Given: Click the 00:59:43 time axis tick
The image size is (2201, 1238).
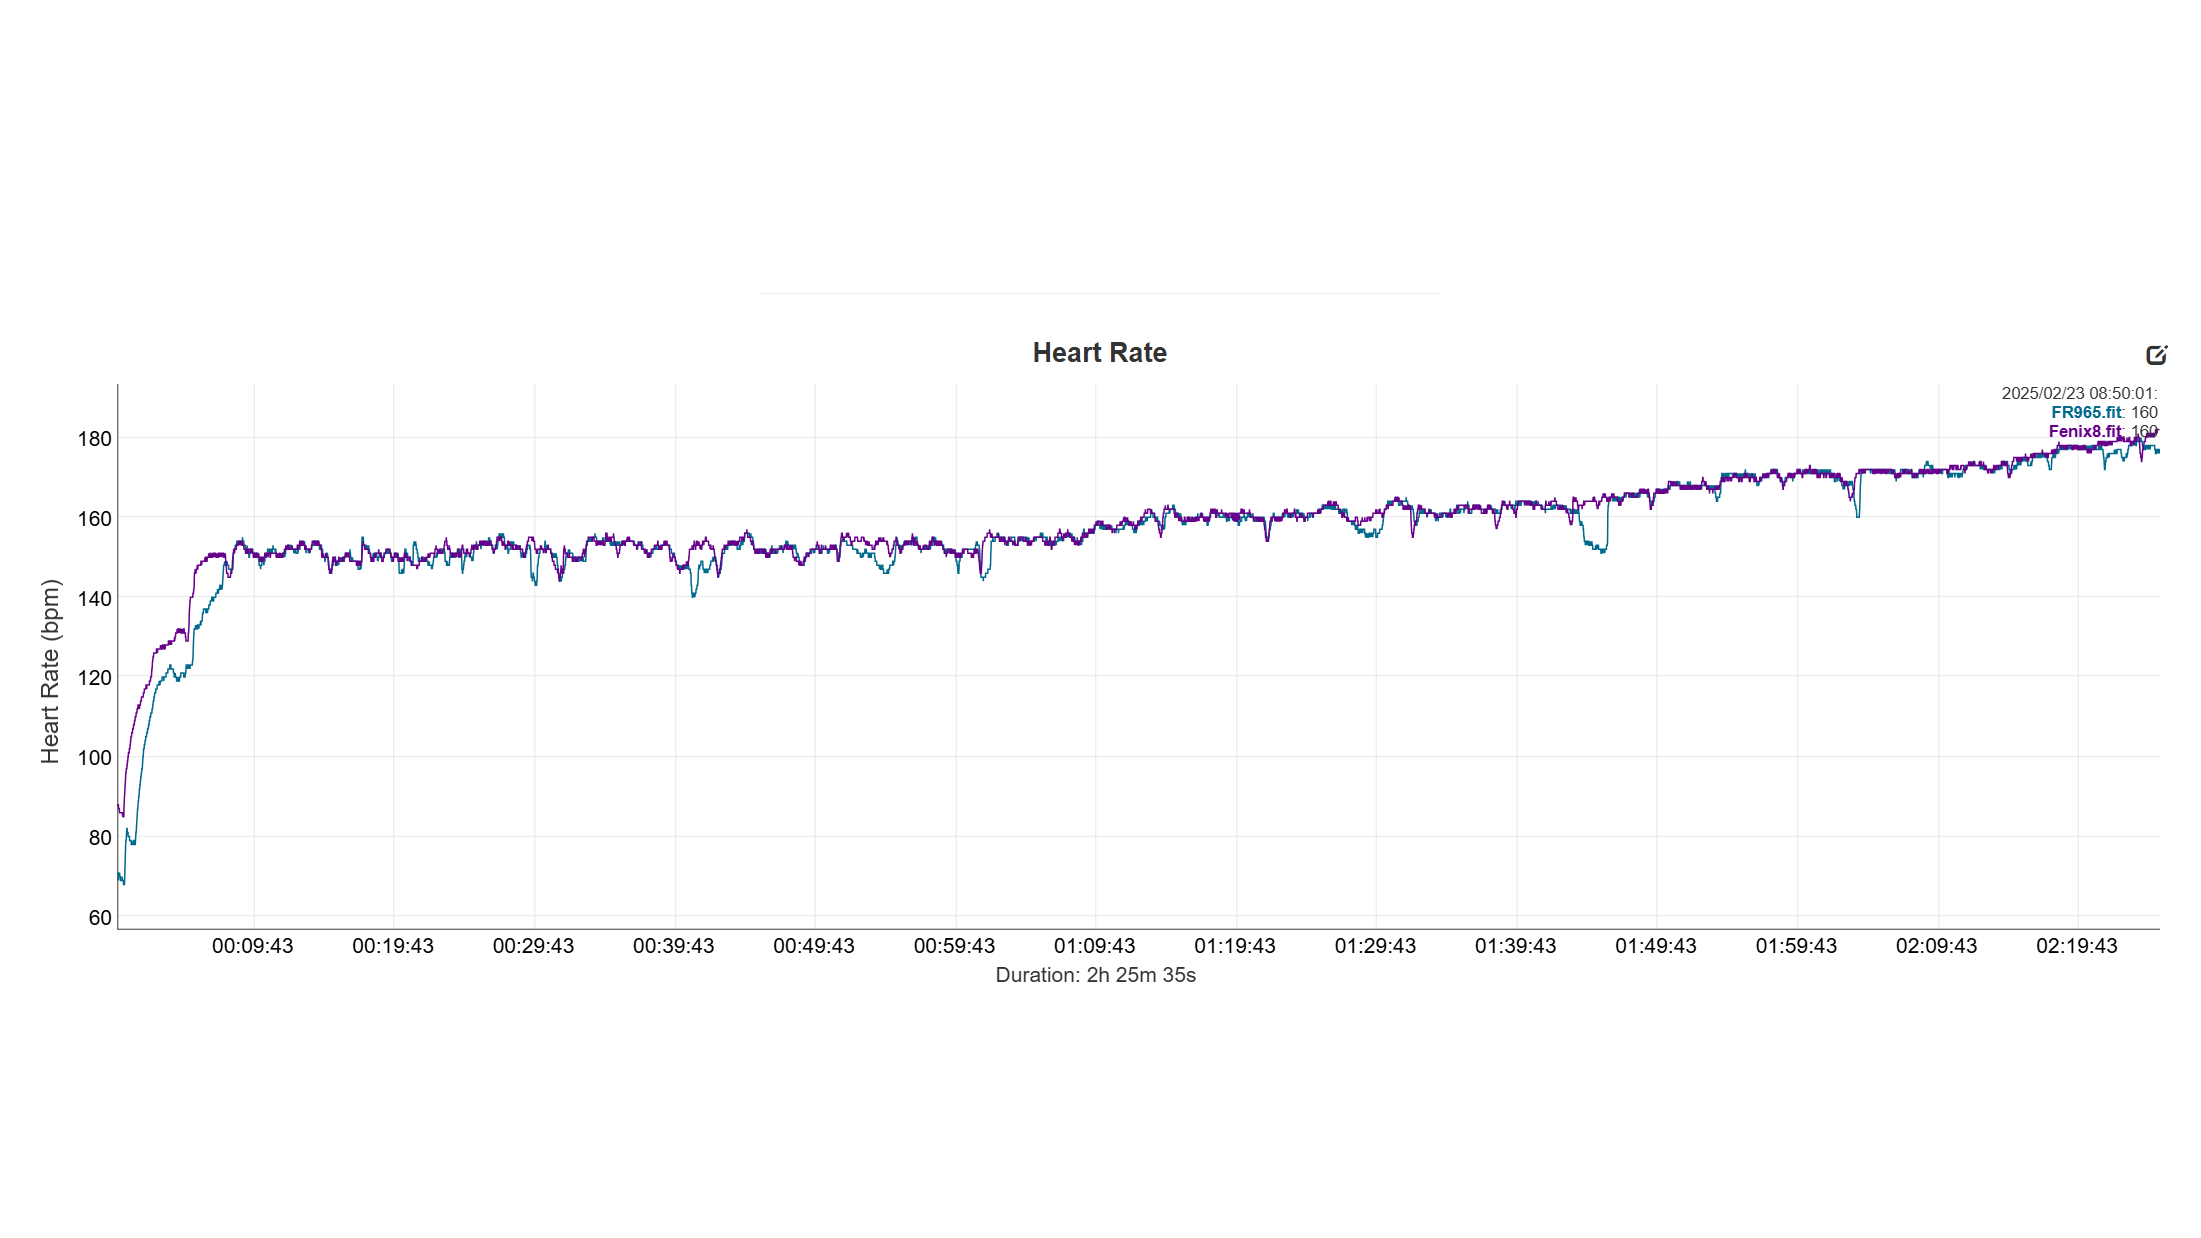Looking at the screenshot, I should tap(954, 946).
